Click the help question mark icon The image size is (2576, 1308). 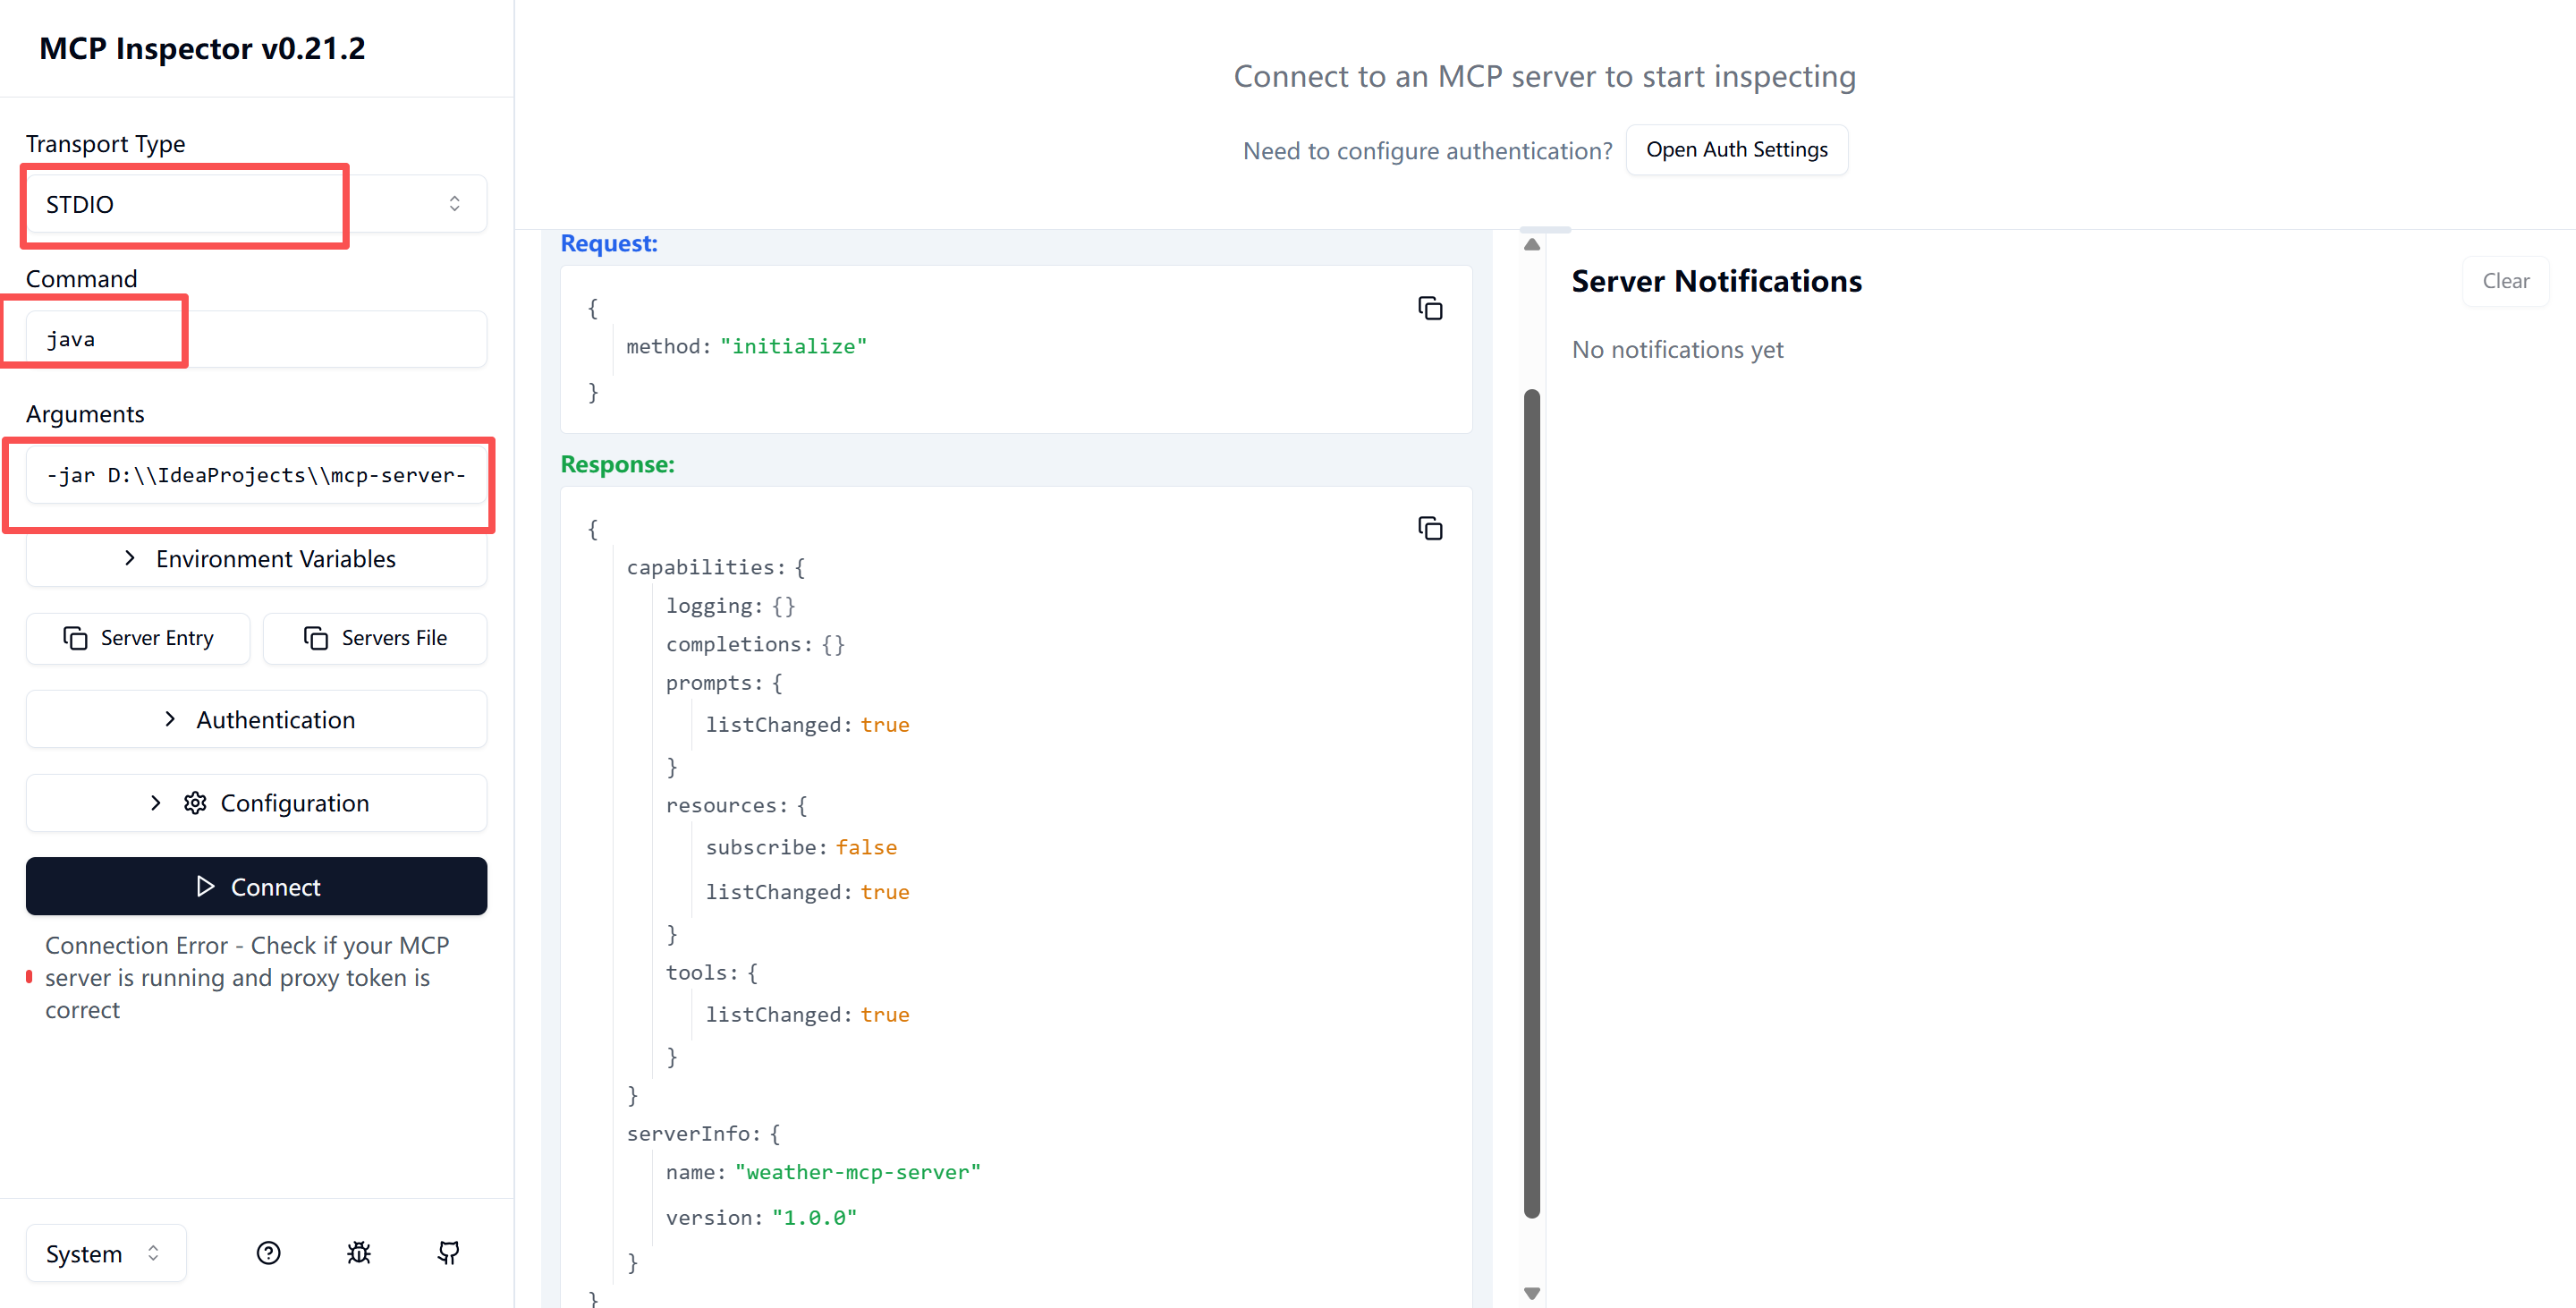pyautogui.click(x=268, y=1252)
